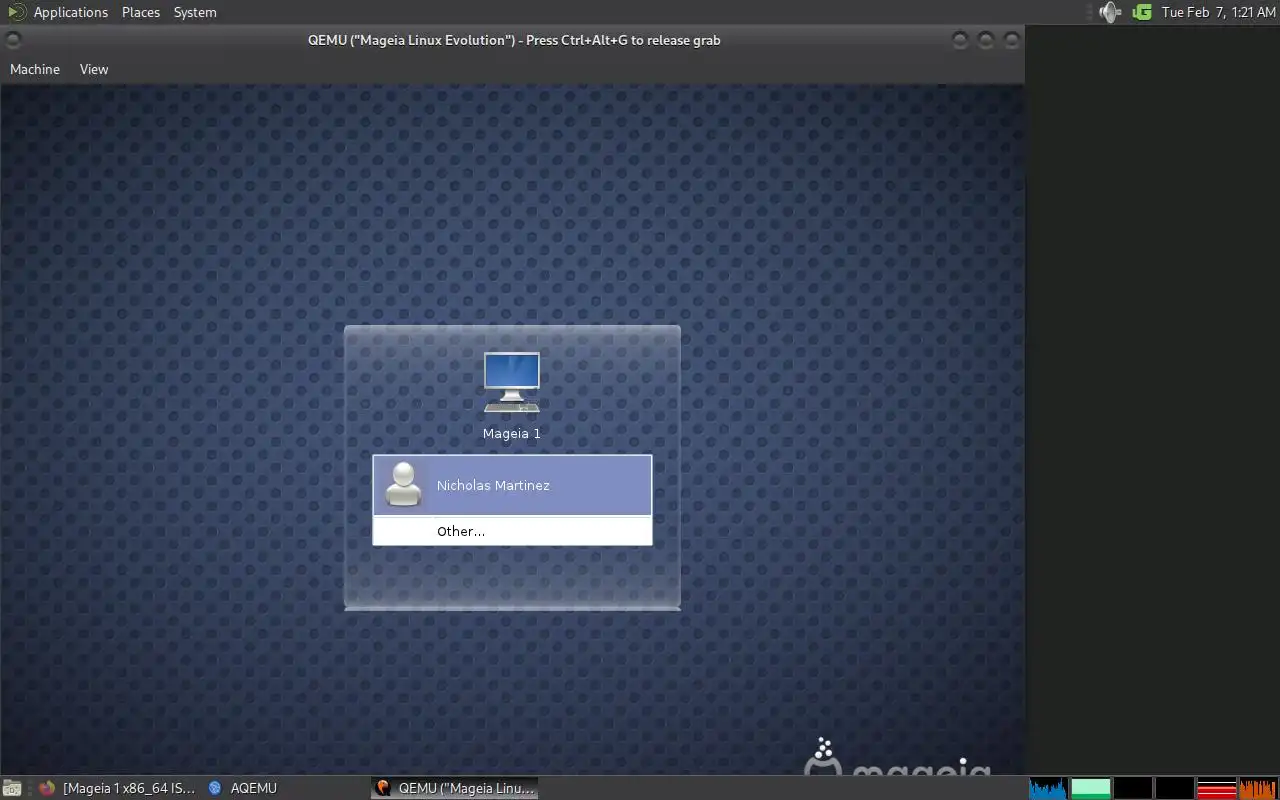The height and width of the screenshot is (800, 1280).
Task: Switch to the Mageia 1 x86_64 Firefox window
Action: pos(118,788)
